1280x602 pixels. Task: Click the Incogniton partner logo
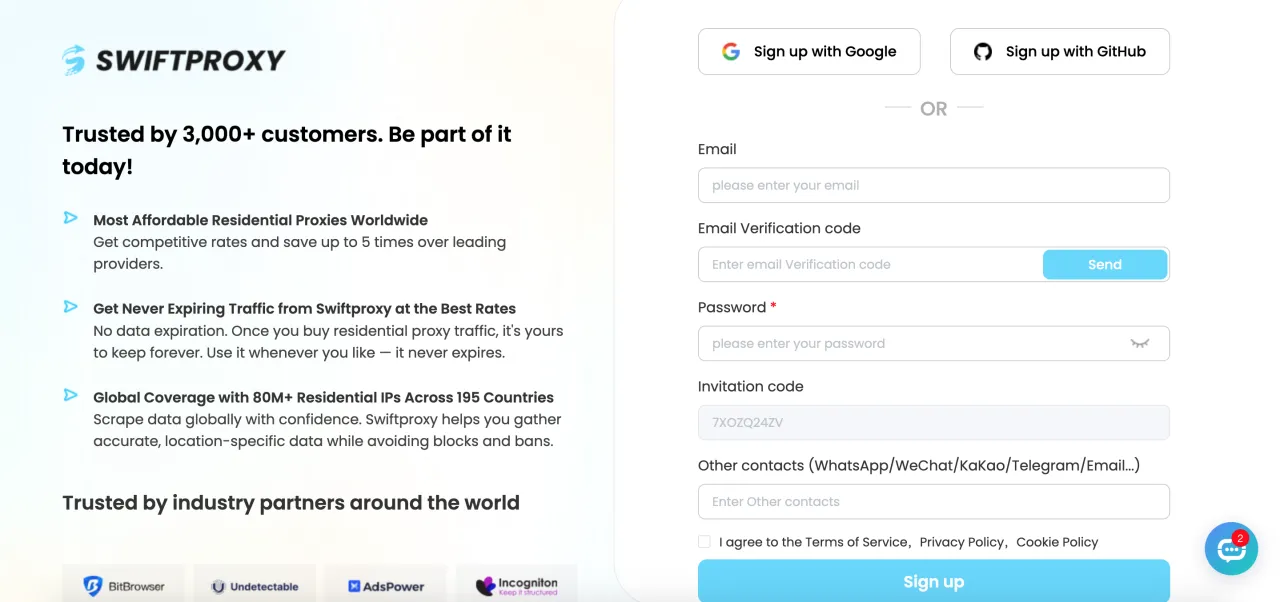click(517, 585)
